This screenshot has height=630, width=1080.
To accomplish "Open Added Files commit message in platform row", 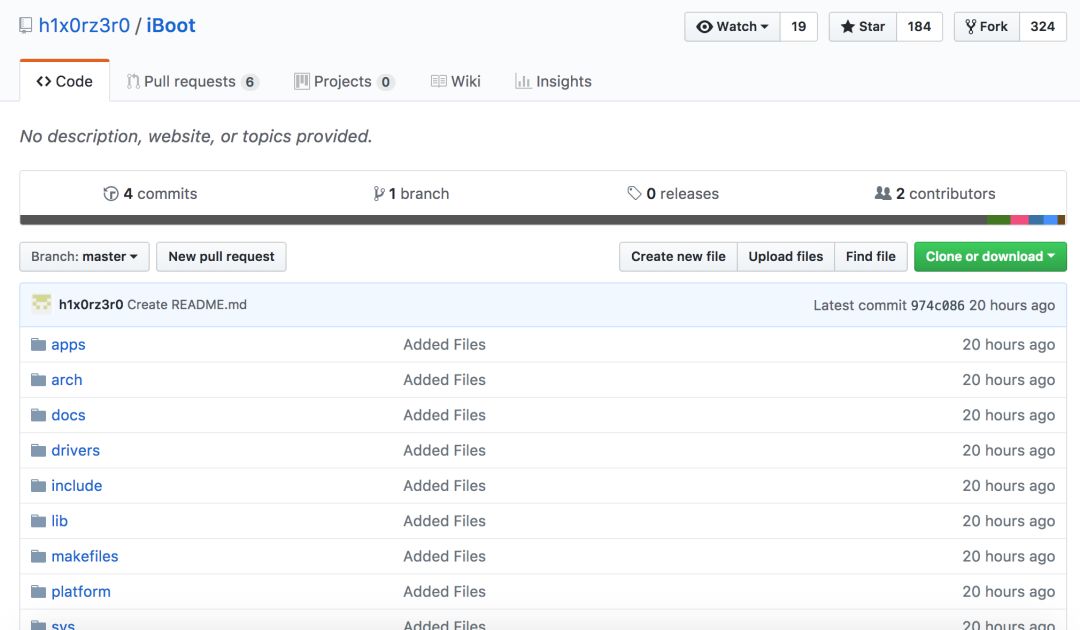I will 444,591.
